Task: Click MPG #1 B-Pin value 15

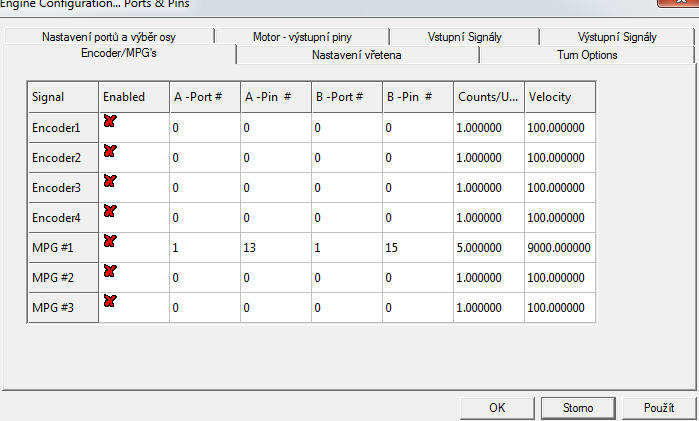Action: coord(392,248)
